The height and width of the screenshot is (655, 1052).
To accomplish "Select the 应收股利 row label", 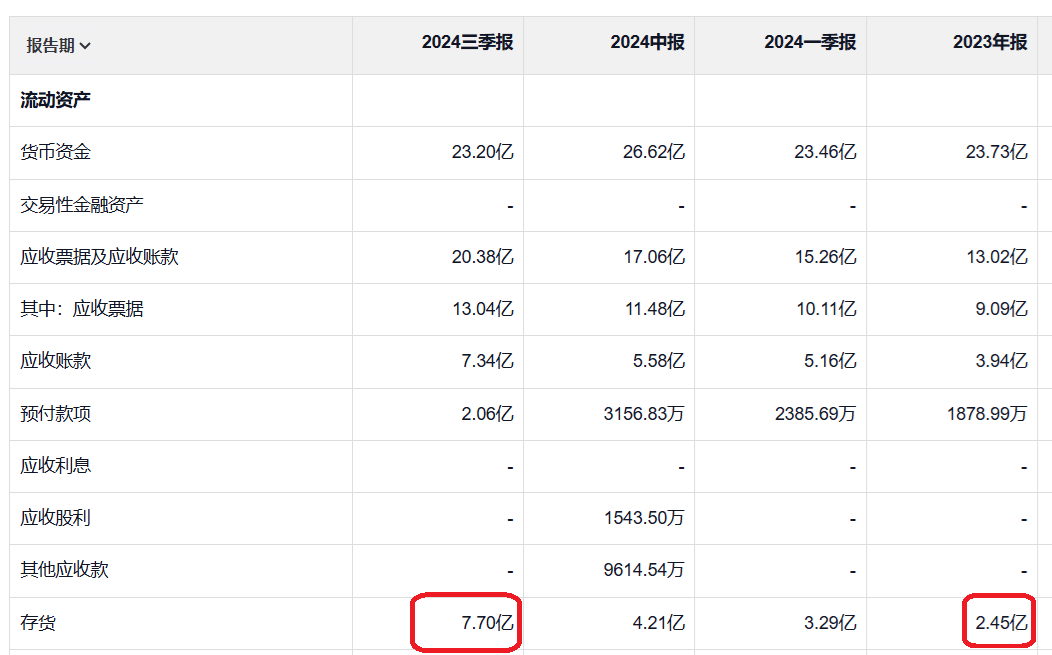I will point(56,518).
